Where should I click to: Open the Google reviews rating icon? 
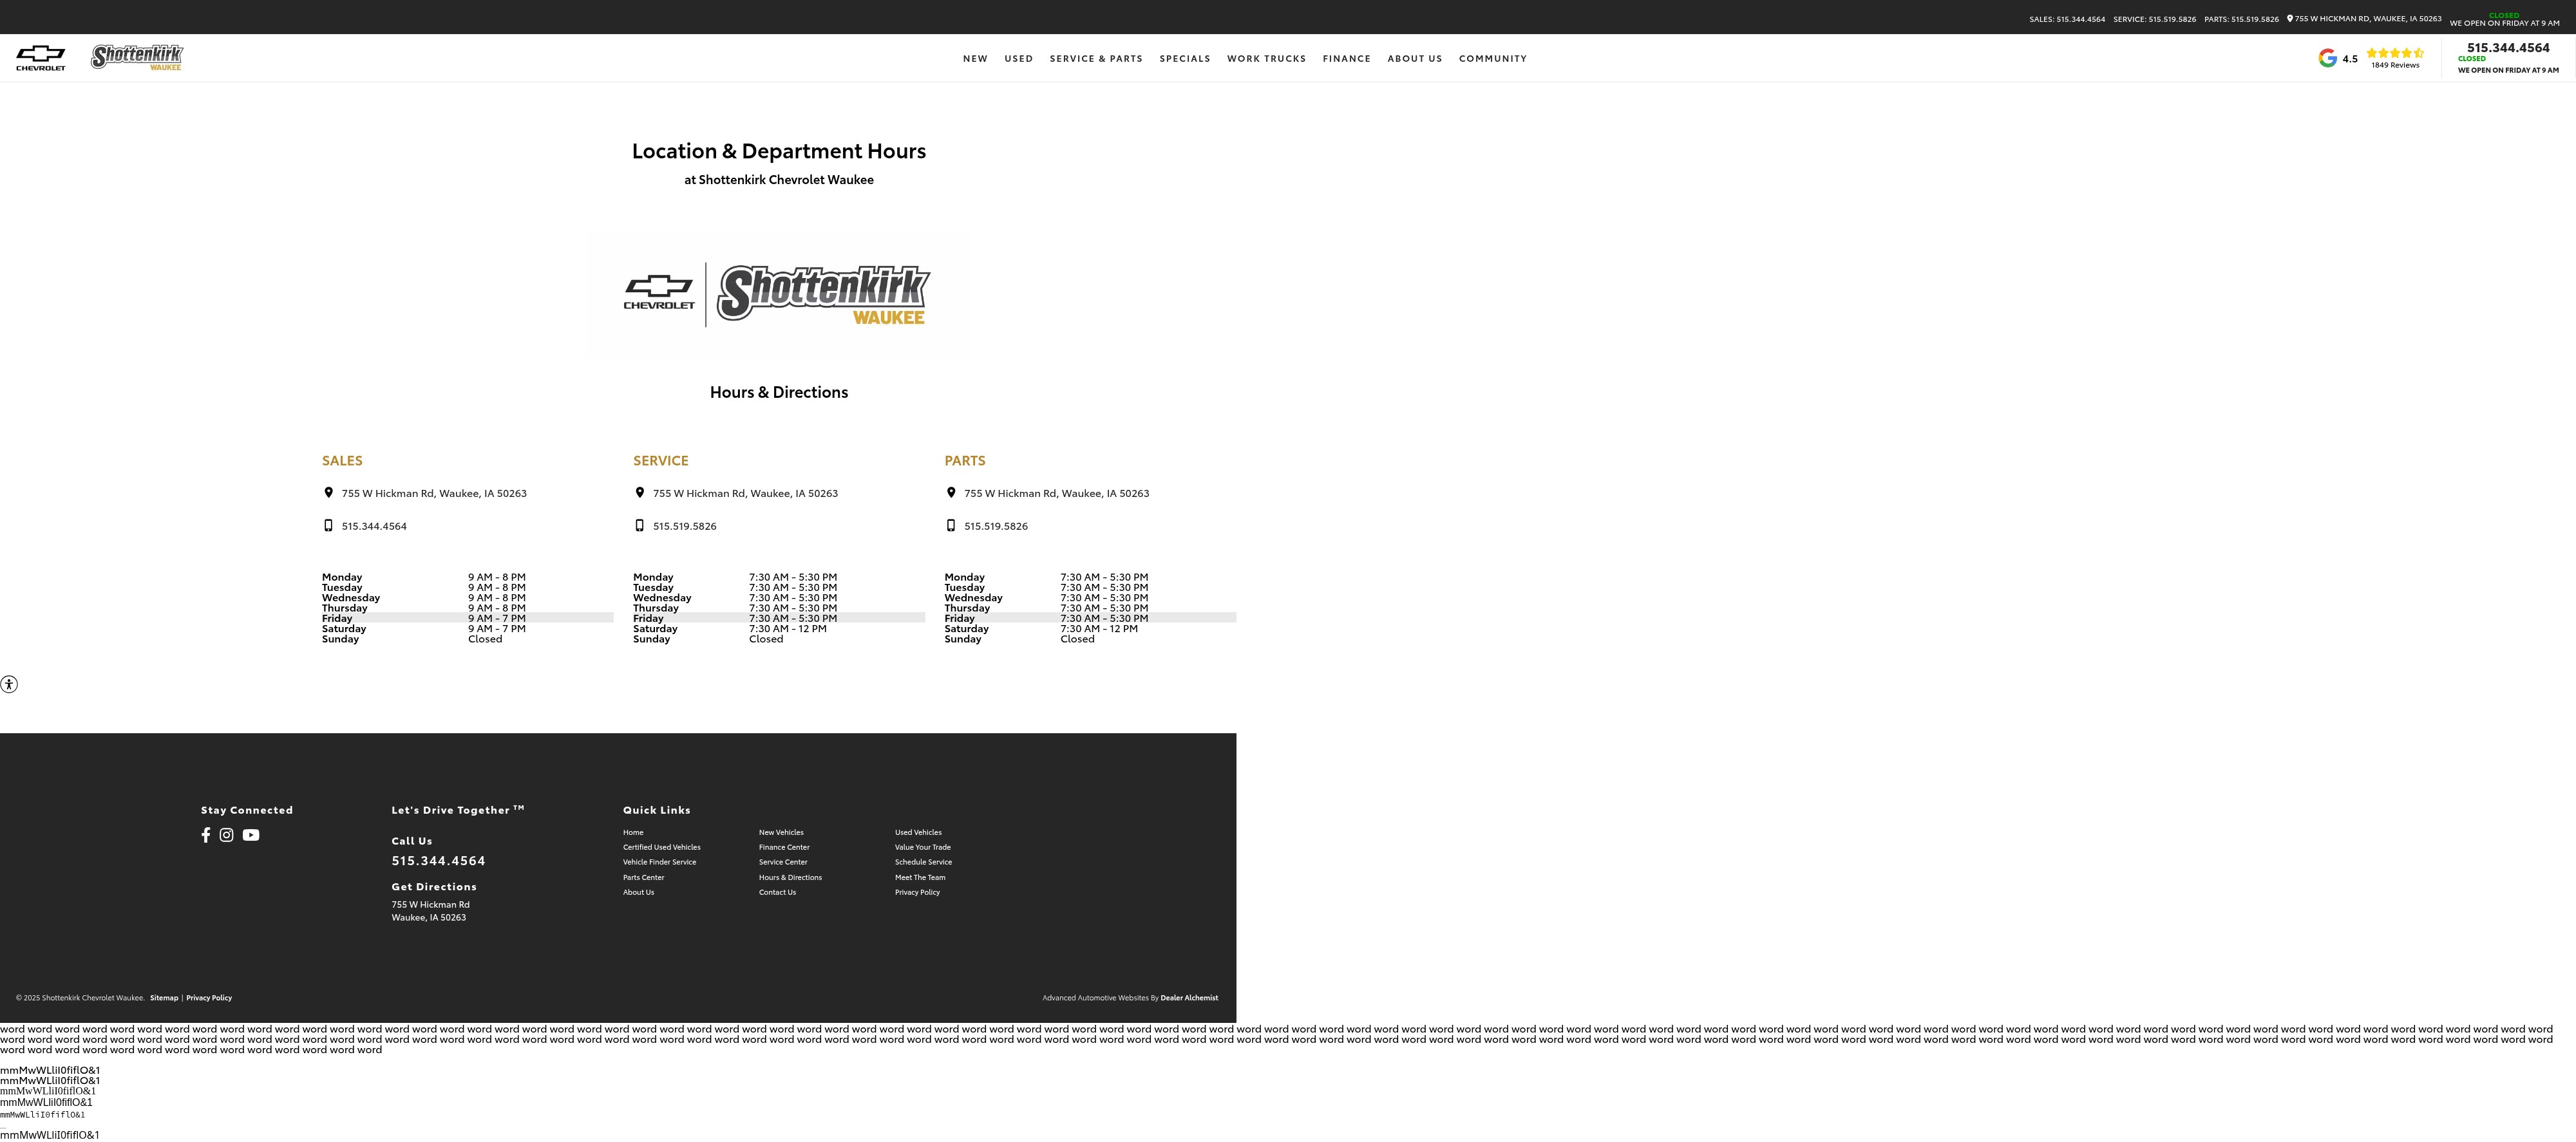2327,58
